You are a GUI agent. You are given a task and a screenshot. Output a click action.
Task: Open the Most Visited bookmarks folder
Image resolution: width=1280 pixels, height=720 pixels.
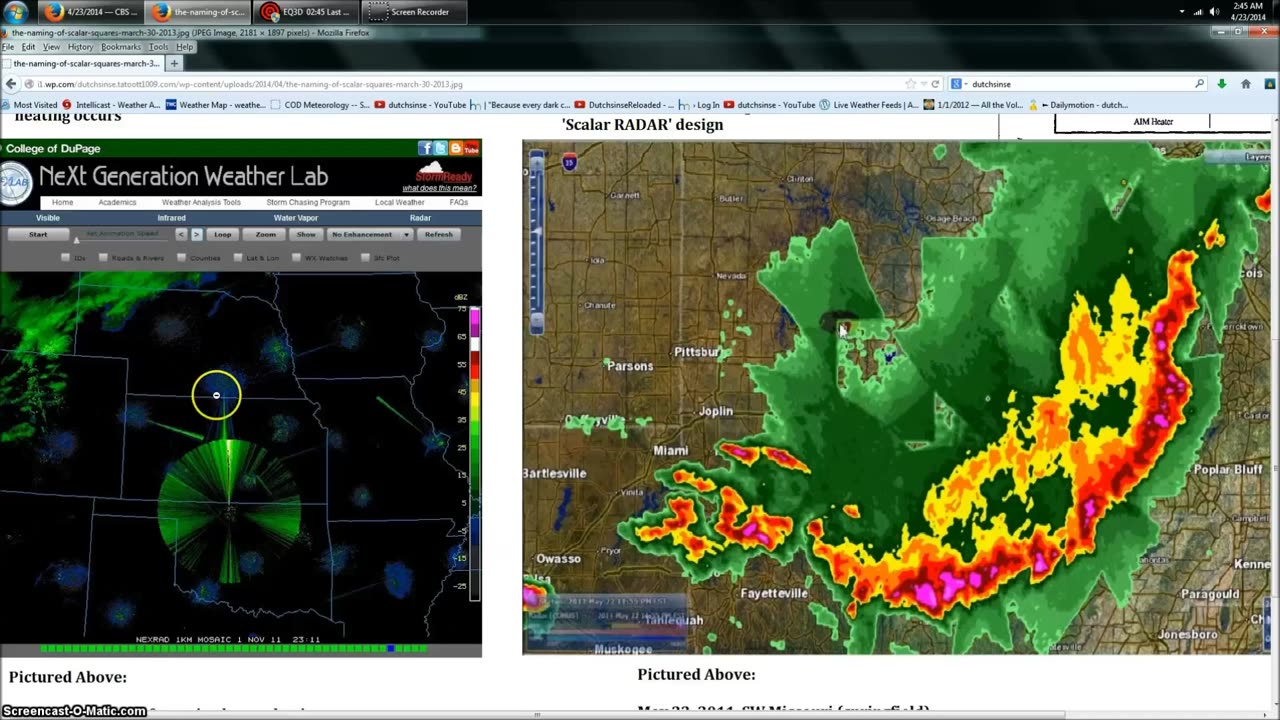tap(30, 104)
